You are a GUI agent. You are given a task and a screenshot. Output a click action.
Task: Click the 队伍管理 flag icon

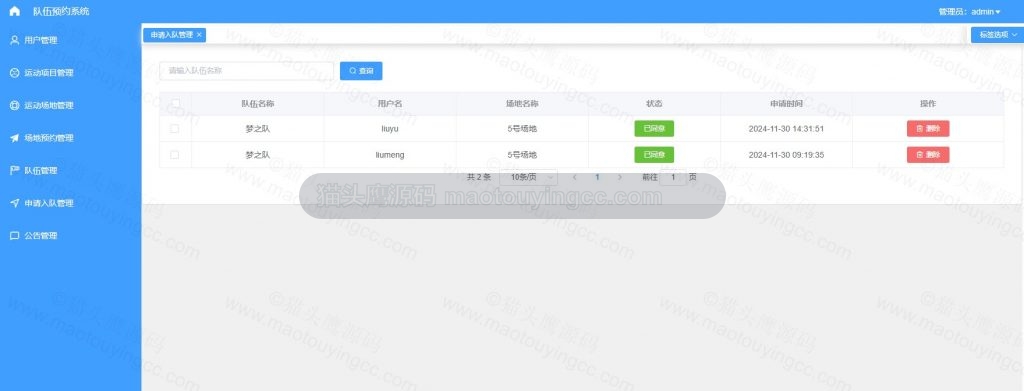coord(14,170)
